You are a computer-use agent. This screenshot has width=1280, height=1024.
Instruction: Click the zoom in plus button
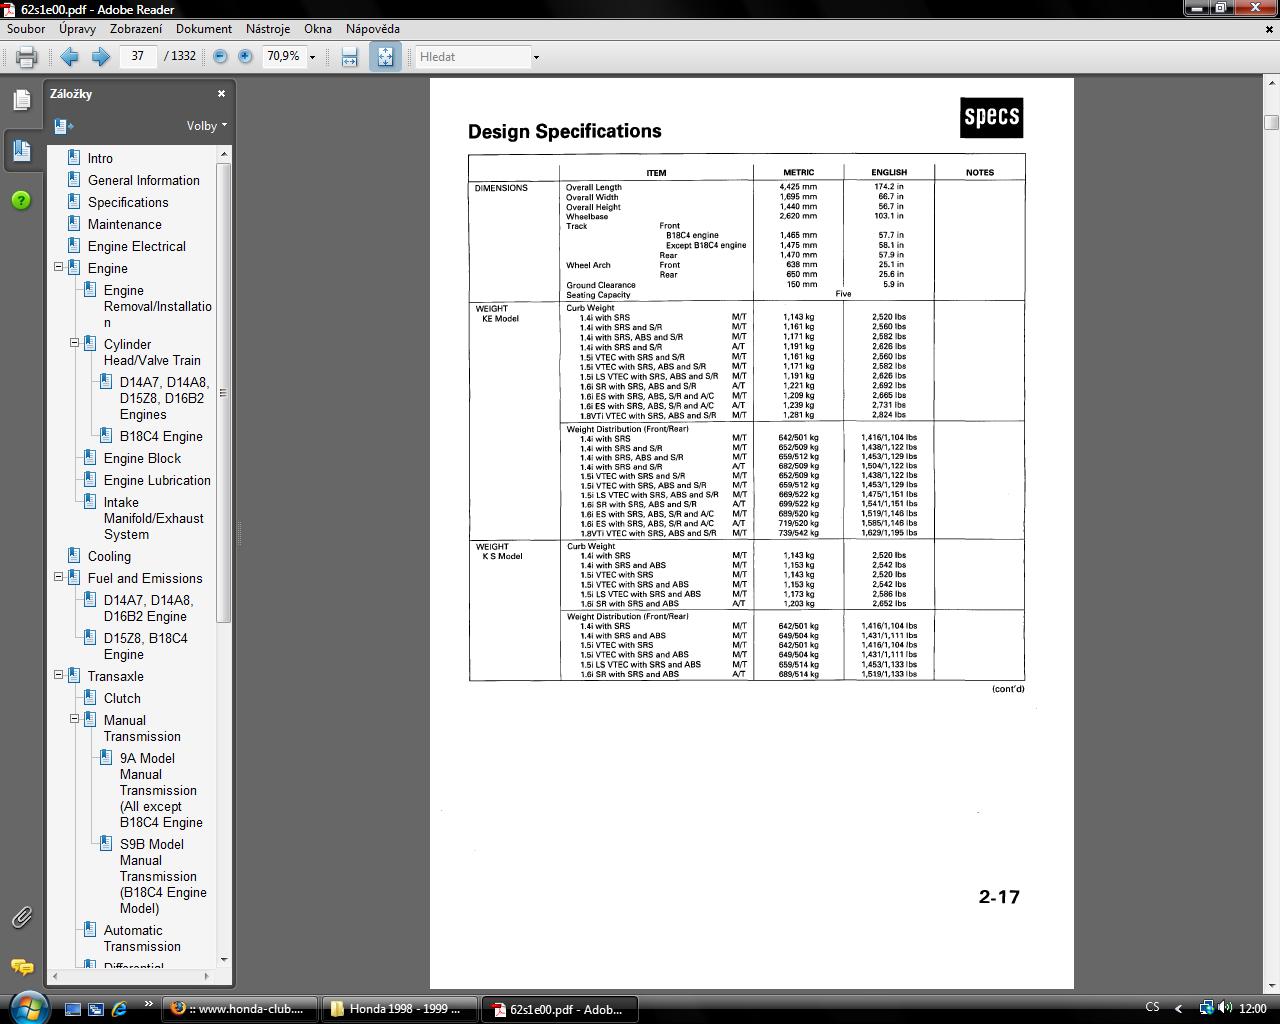[x=245, y=57]
